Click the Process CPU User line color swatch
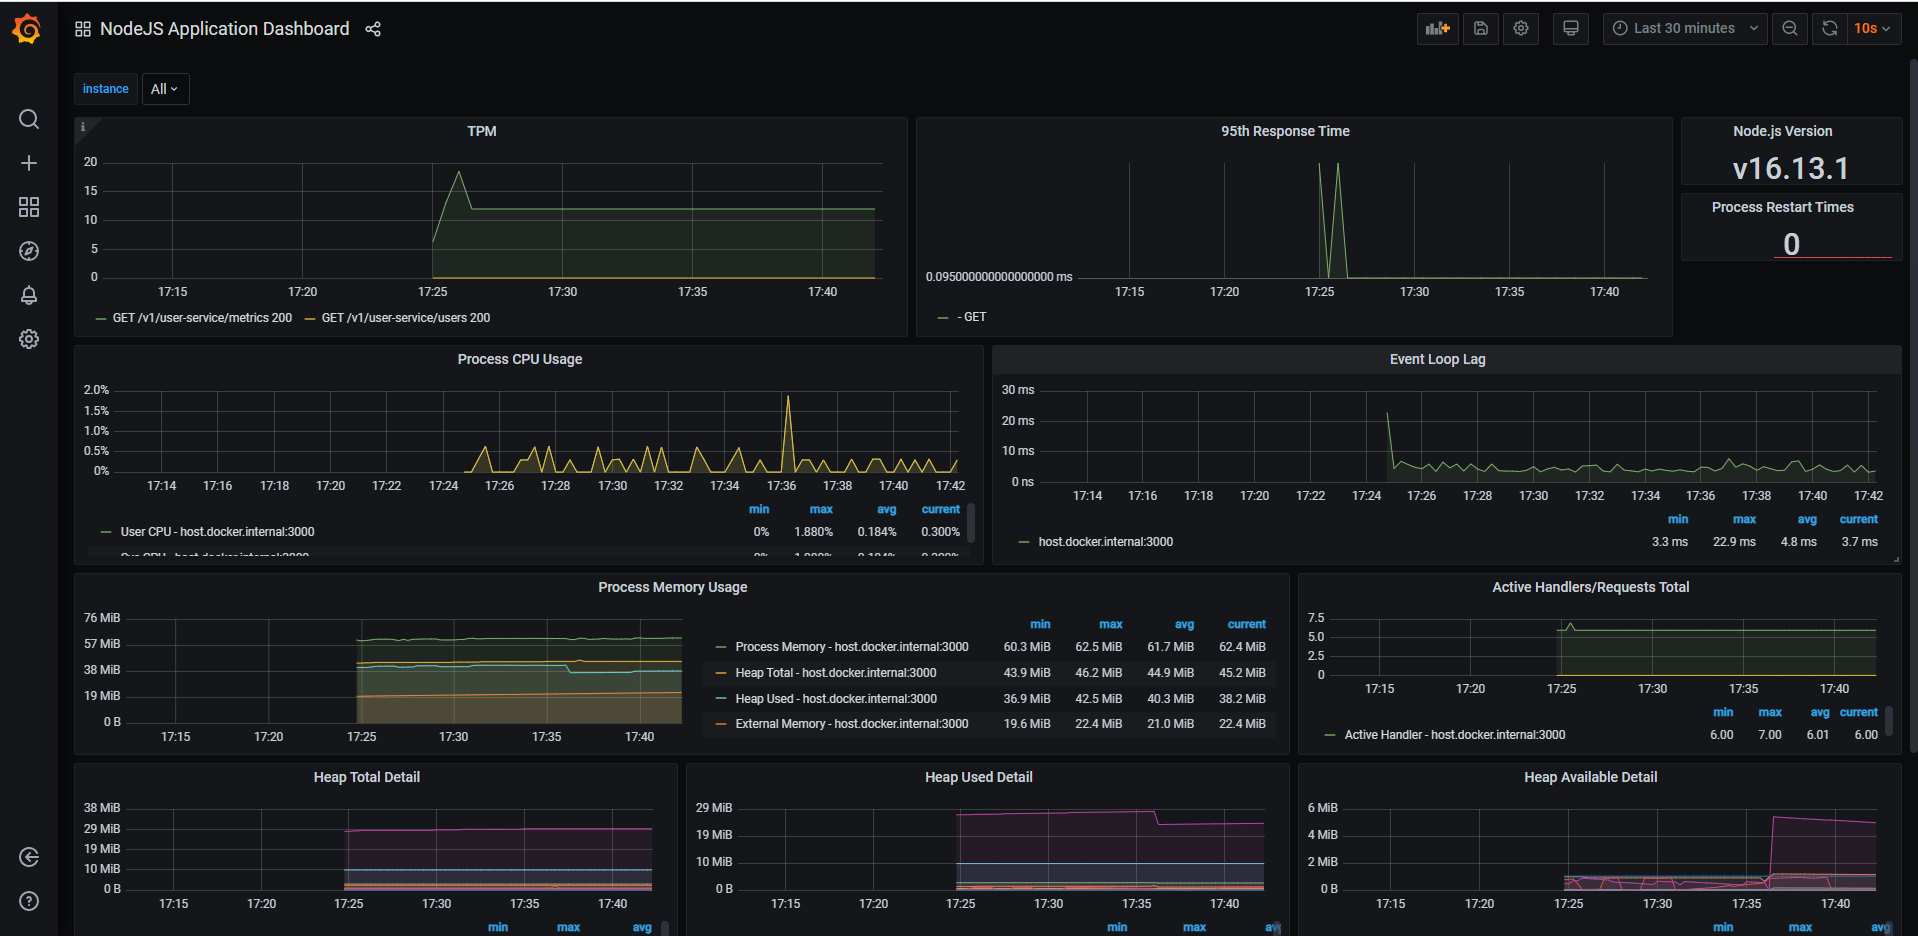The image size is (1918, 936). 105,532
